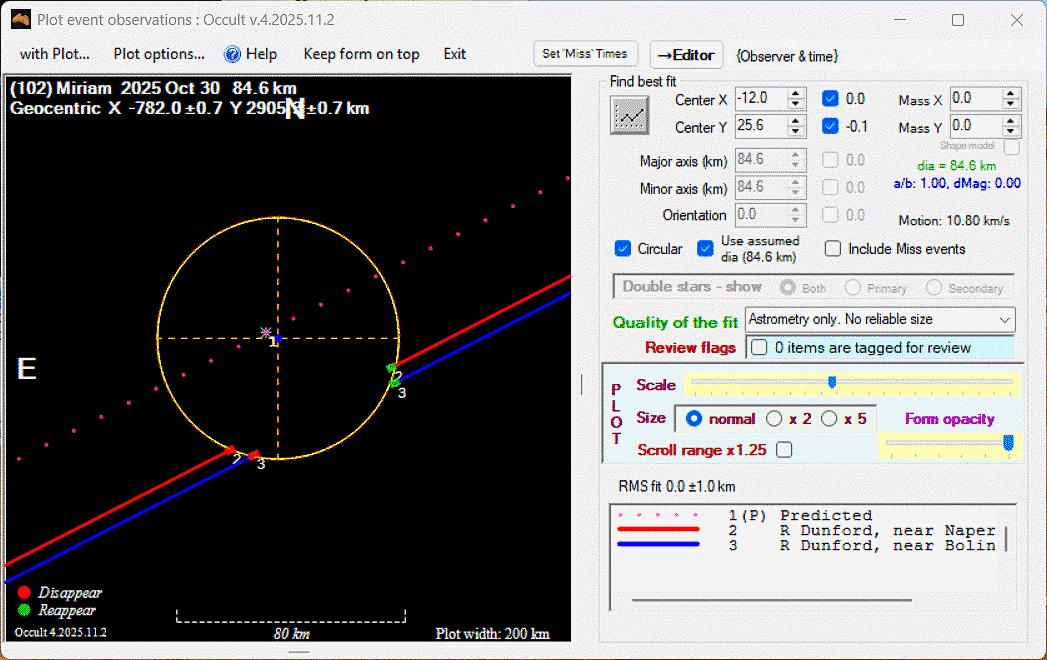Decrease Center Y with down spinner arrow

point(796,132)
